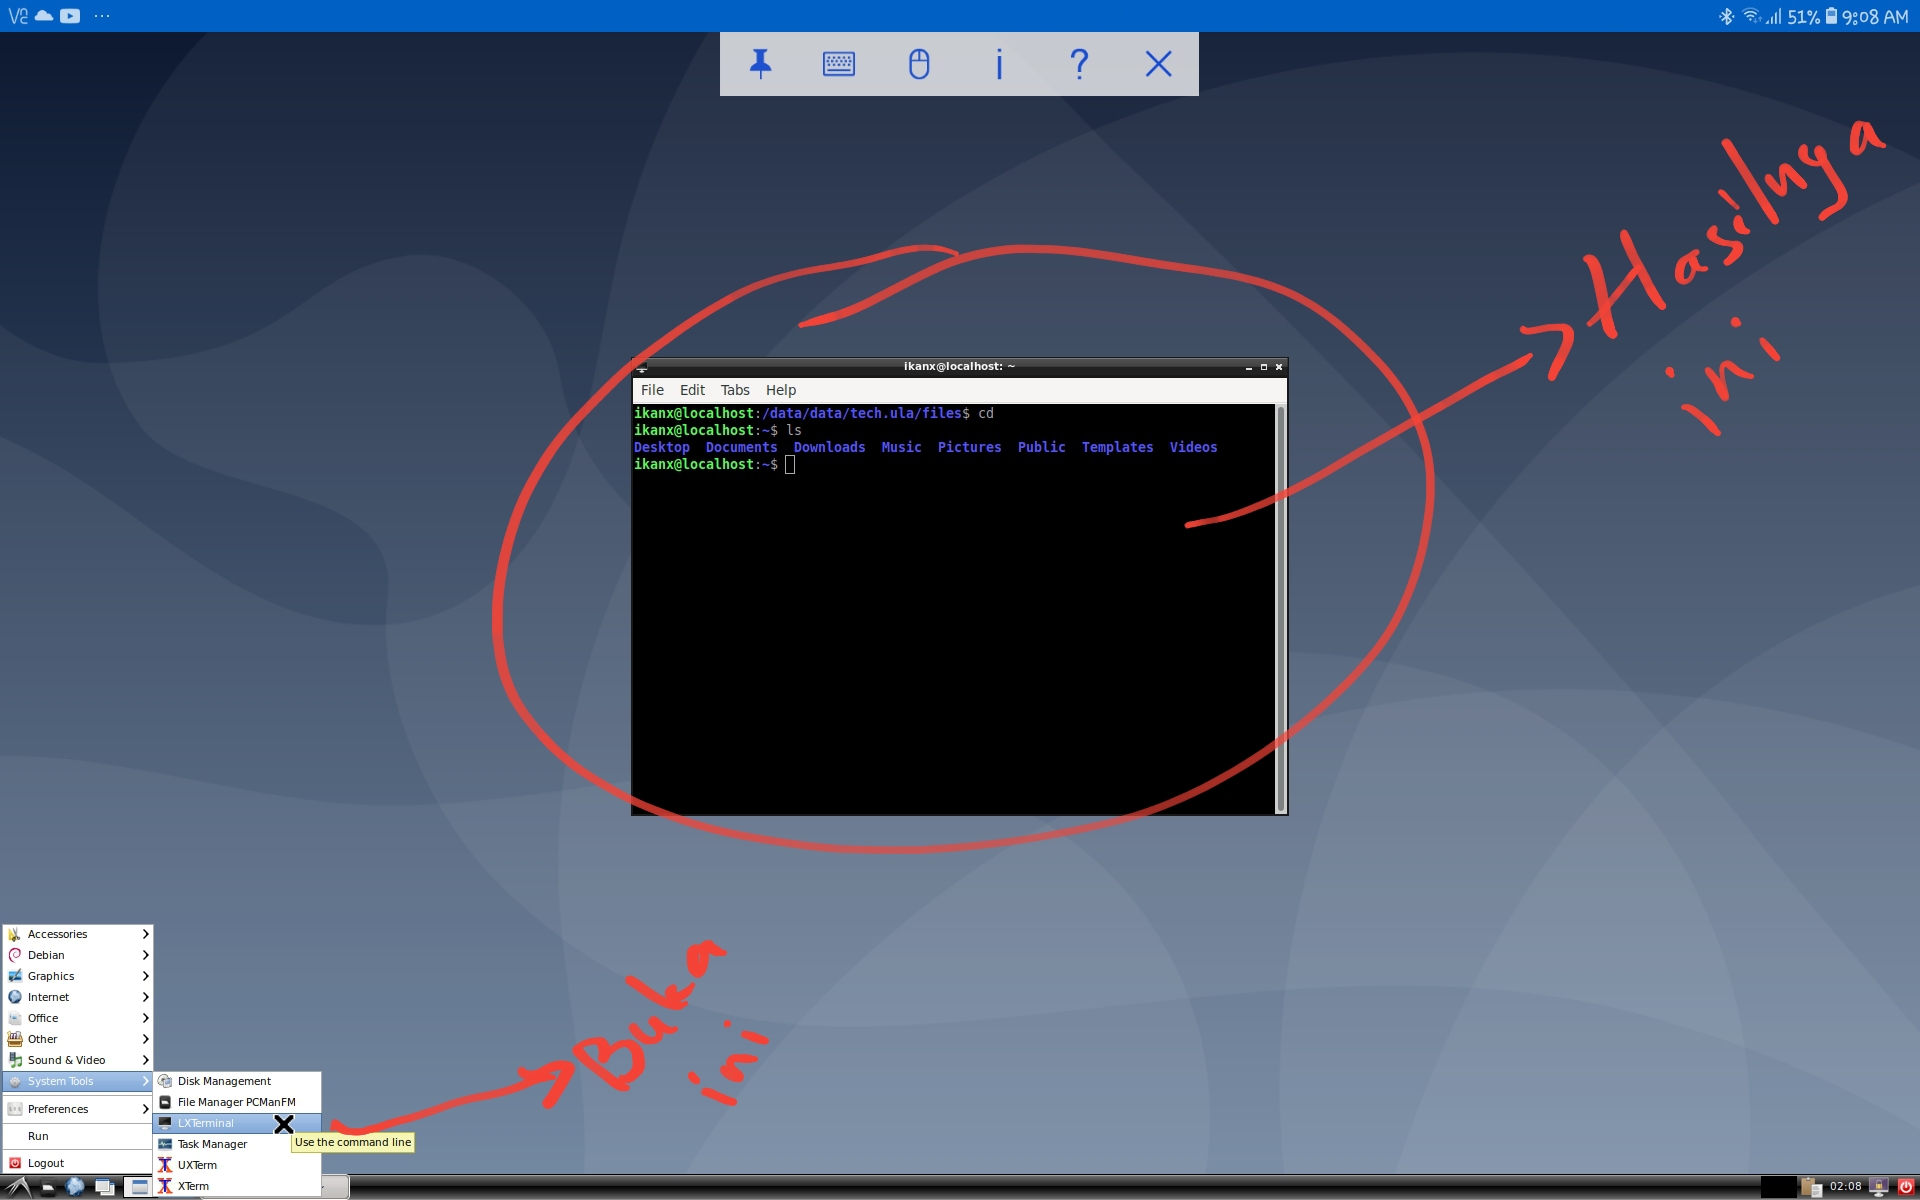The image size is (1920, 1200).
Task: Open the Tabs menu in LXTerminal
Action: point(735,390)
